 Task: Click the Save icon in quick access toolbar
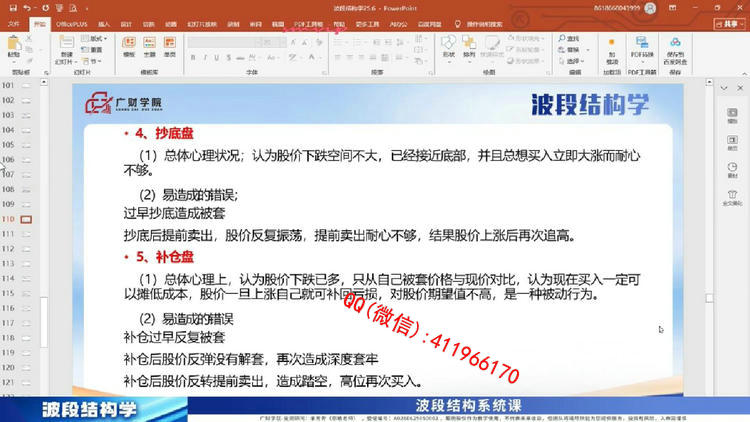13,8
